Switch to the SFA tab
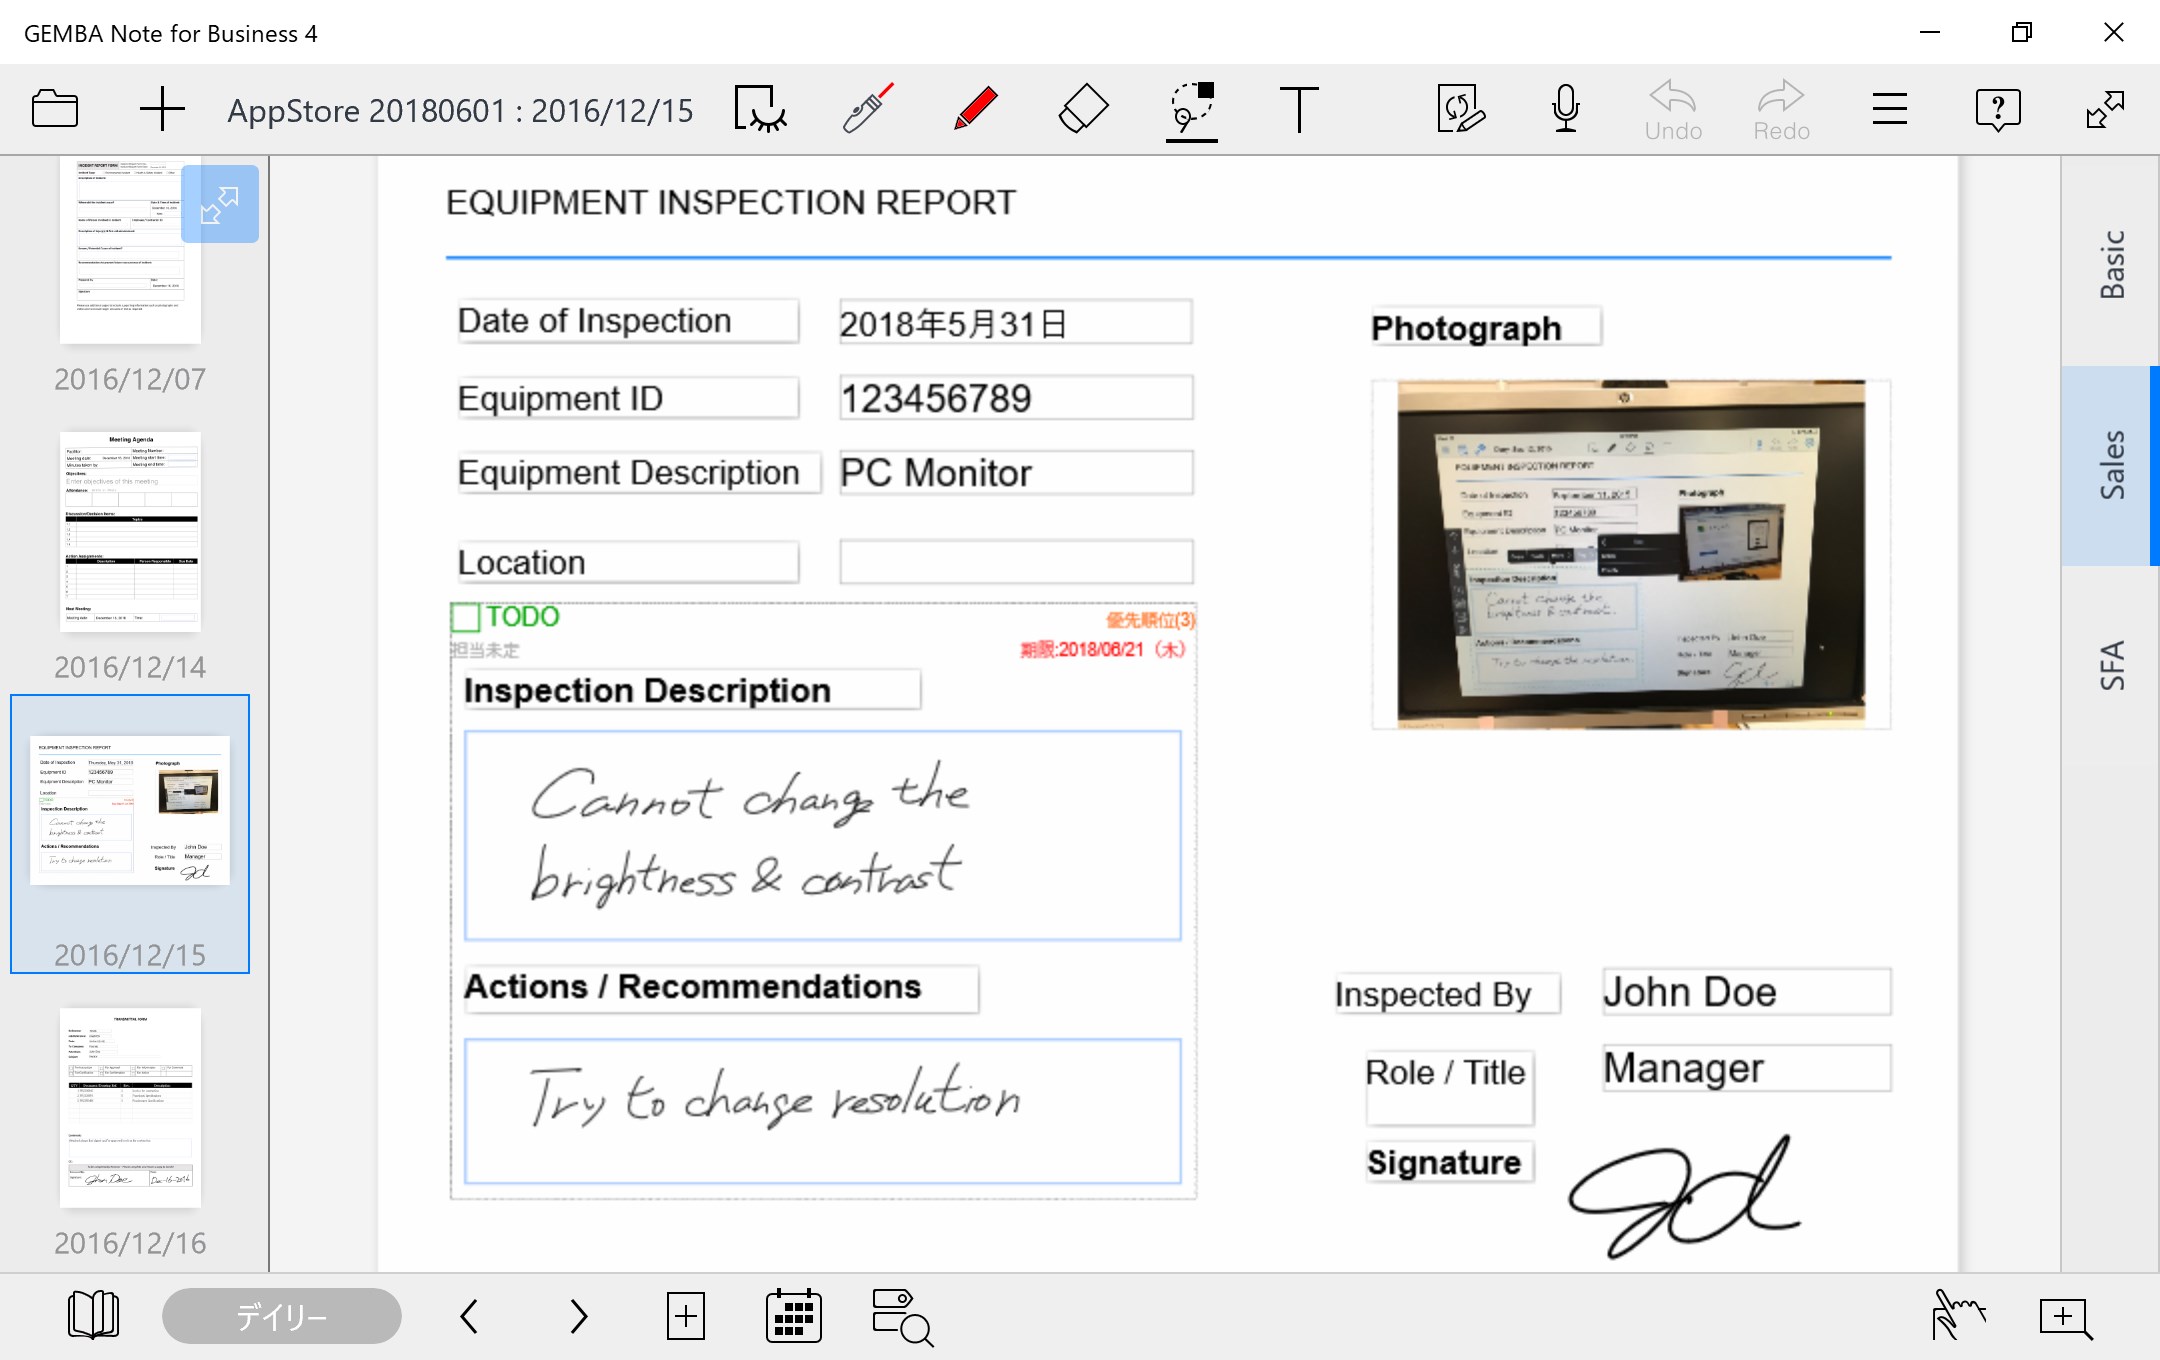 pos(2111,665)
